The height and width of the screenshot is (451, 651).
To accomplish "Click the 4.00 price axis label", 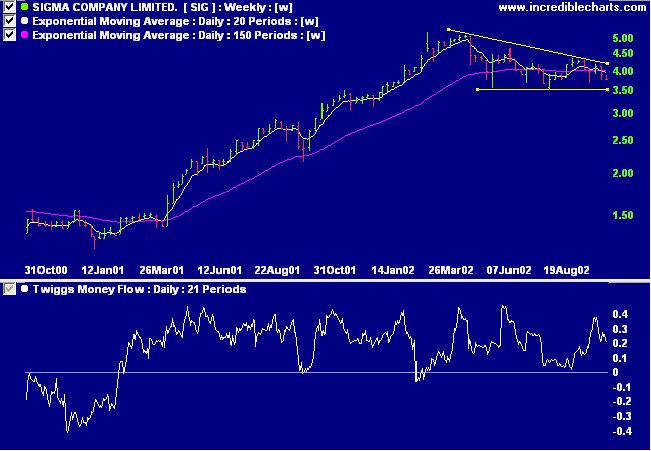I will point(623,71).
